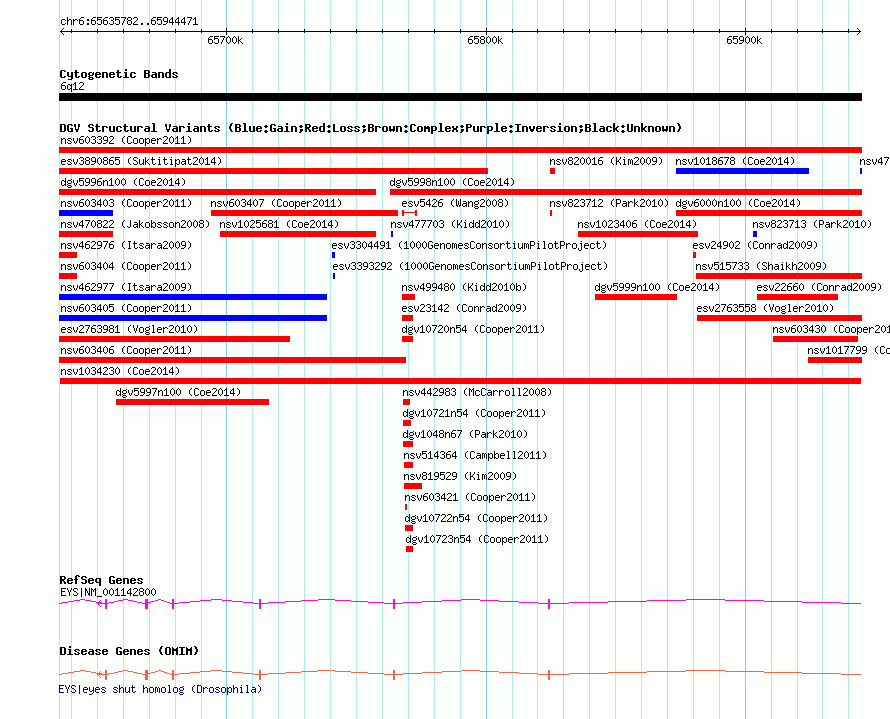This screenshot has height=719, width=890.
Task: Select the Cytogenetic Bands track title
Action: [119, 74]
